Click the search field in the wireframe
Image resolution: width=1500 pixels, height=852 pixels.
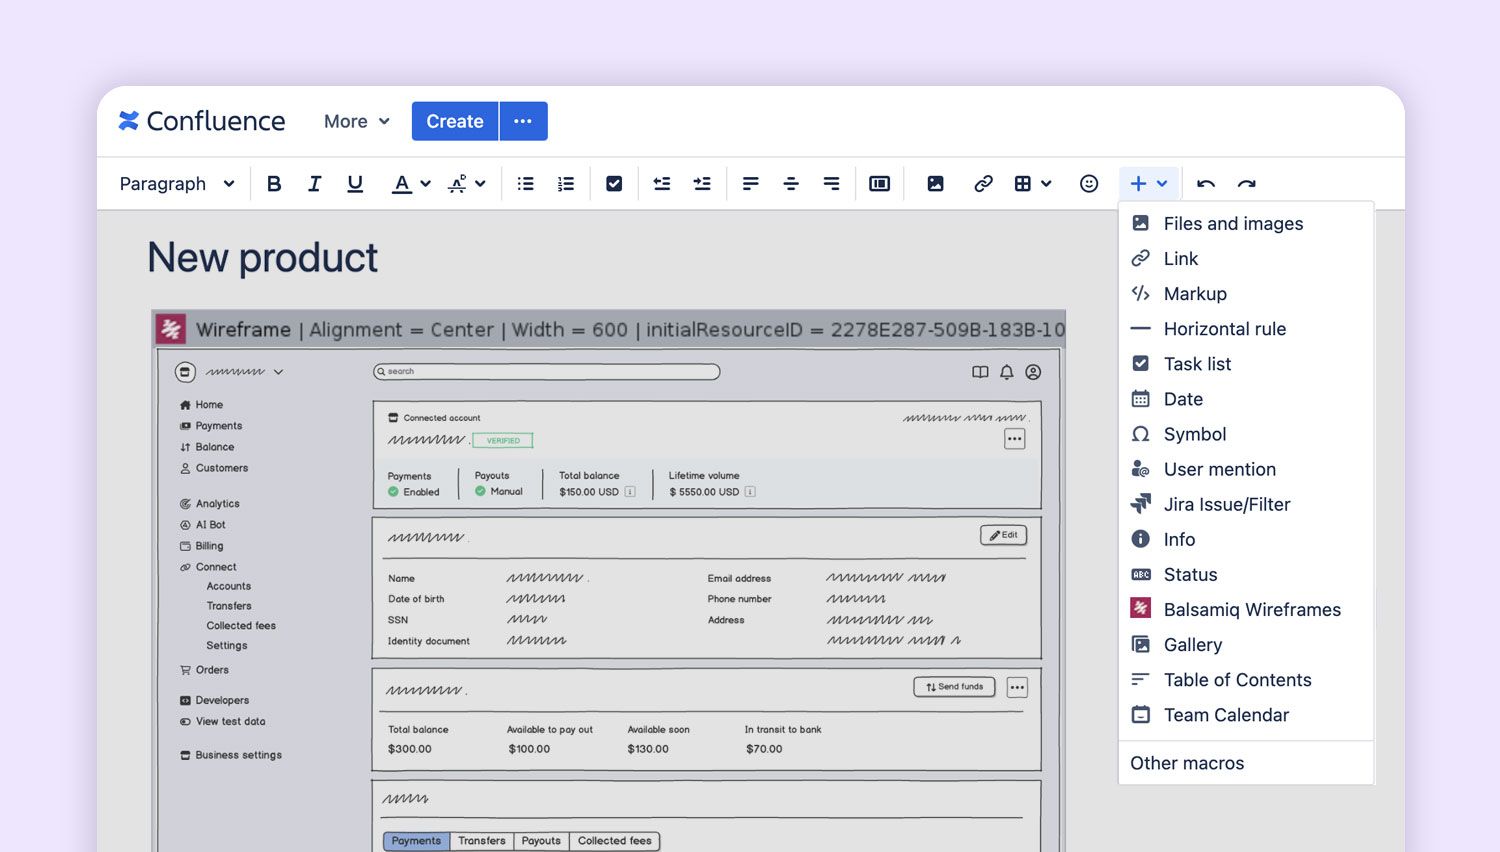tap(546, 372)
